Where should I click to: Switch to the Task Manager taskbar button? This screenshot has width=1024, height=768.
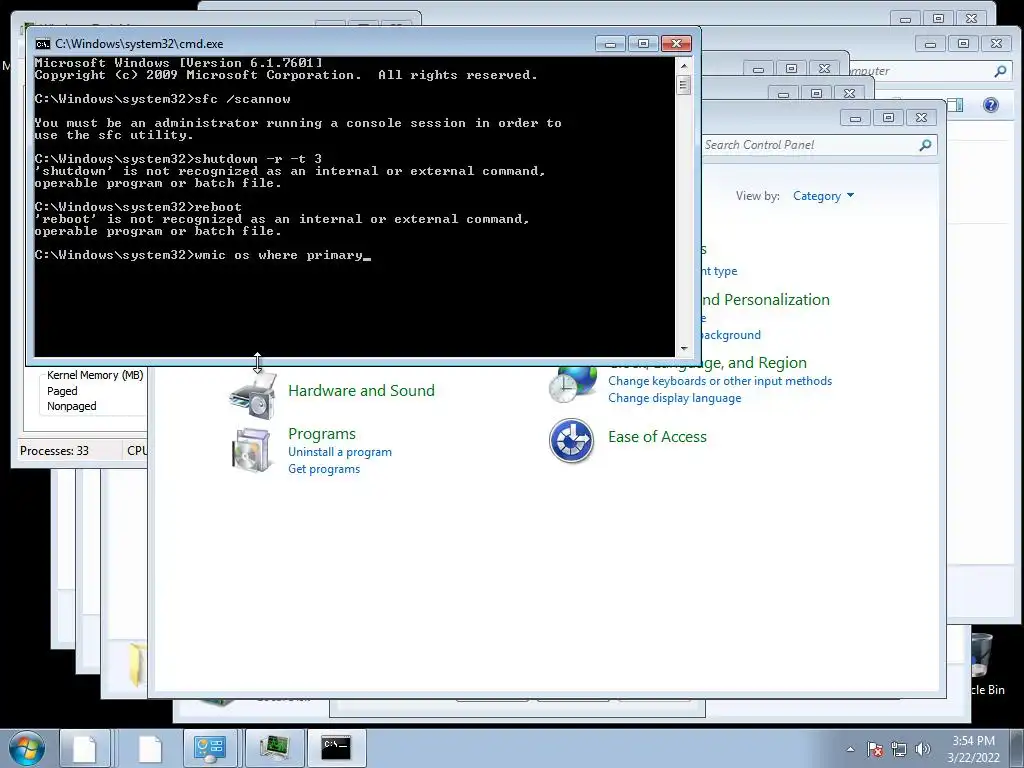(274, 748)
